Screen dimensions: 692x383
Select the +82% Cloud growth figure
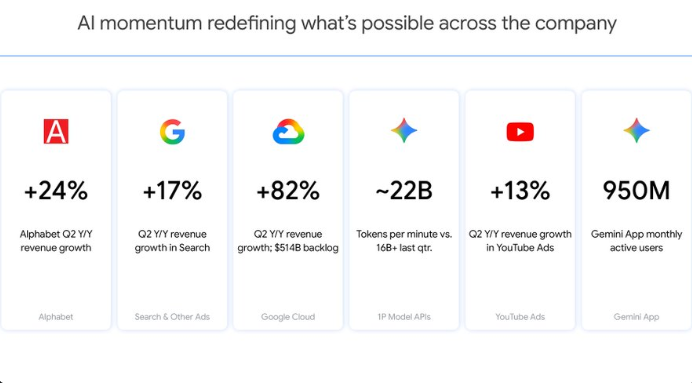[x=288, y=191]
